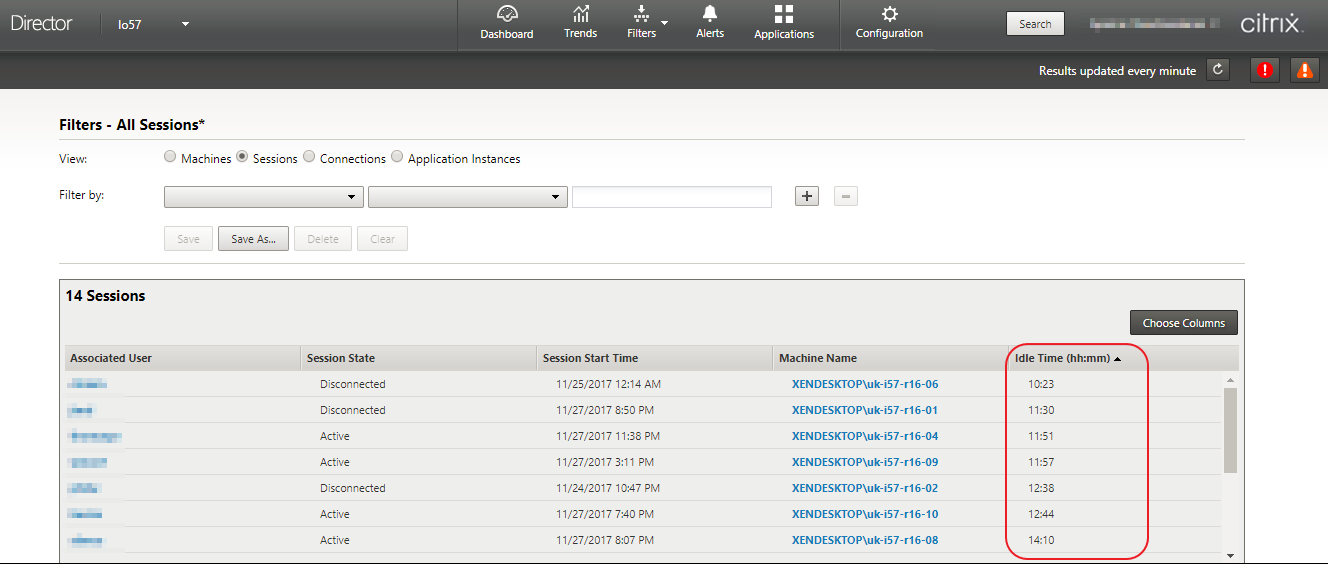This screenshot has height=564, width=1328.
Task: Add a filter condition with plus button
Action: pos(807,196)
